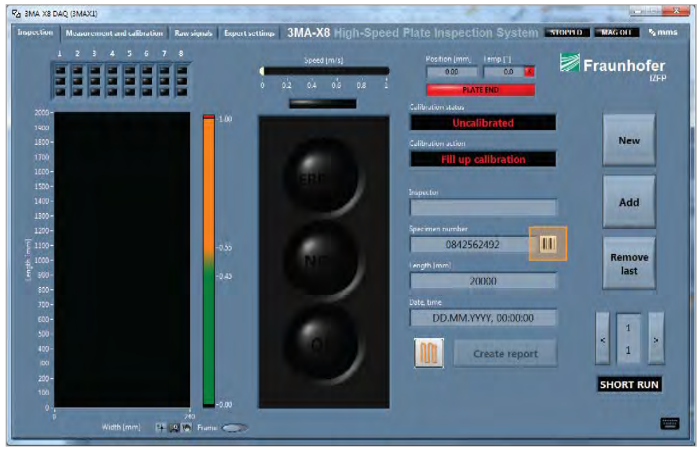Click the Create report button
Screen dimensions: 700x451
click(505, 354)
